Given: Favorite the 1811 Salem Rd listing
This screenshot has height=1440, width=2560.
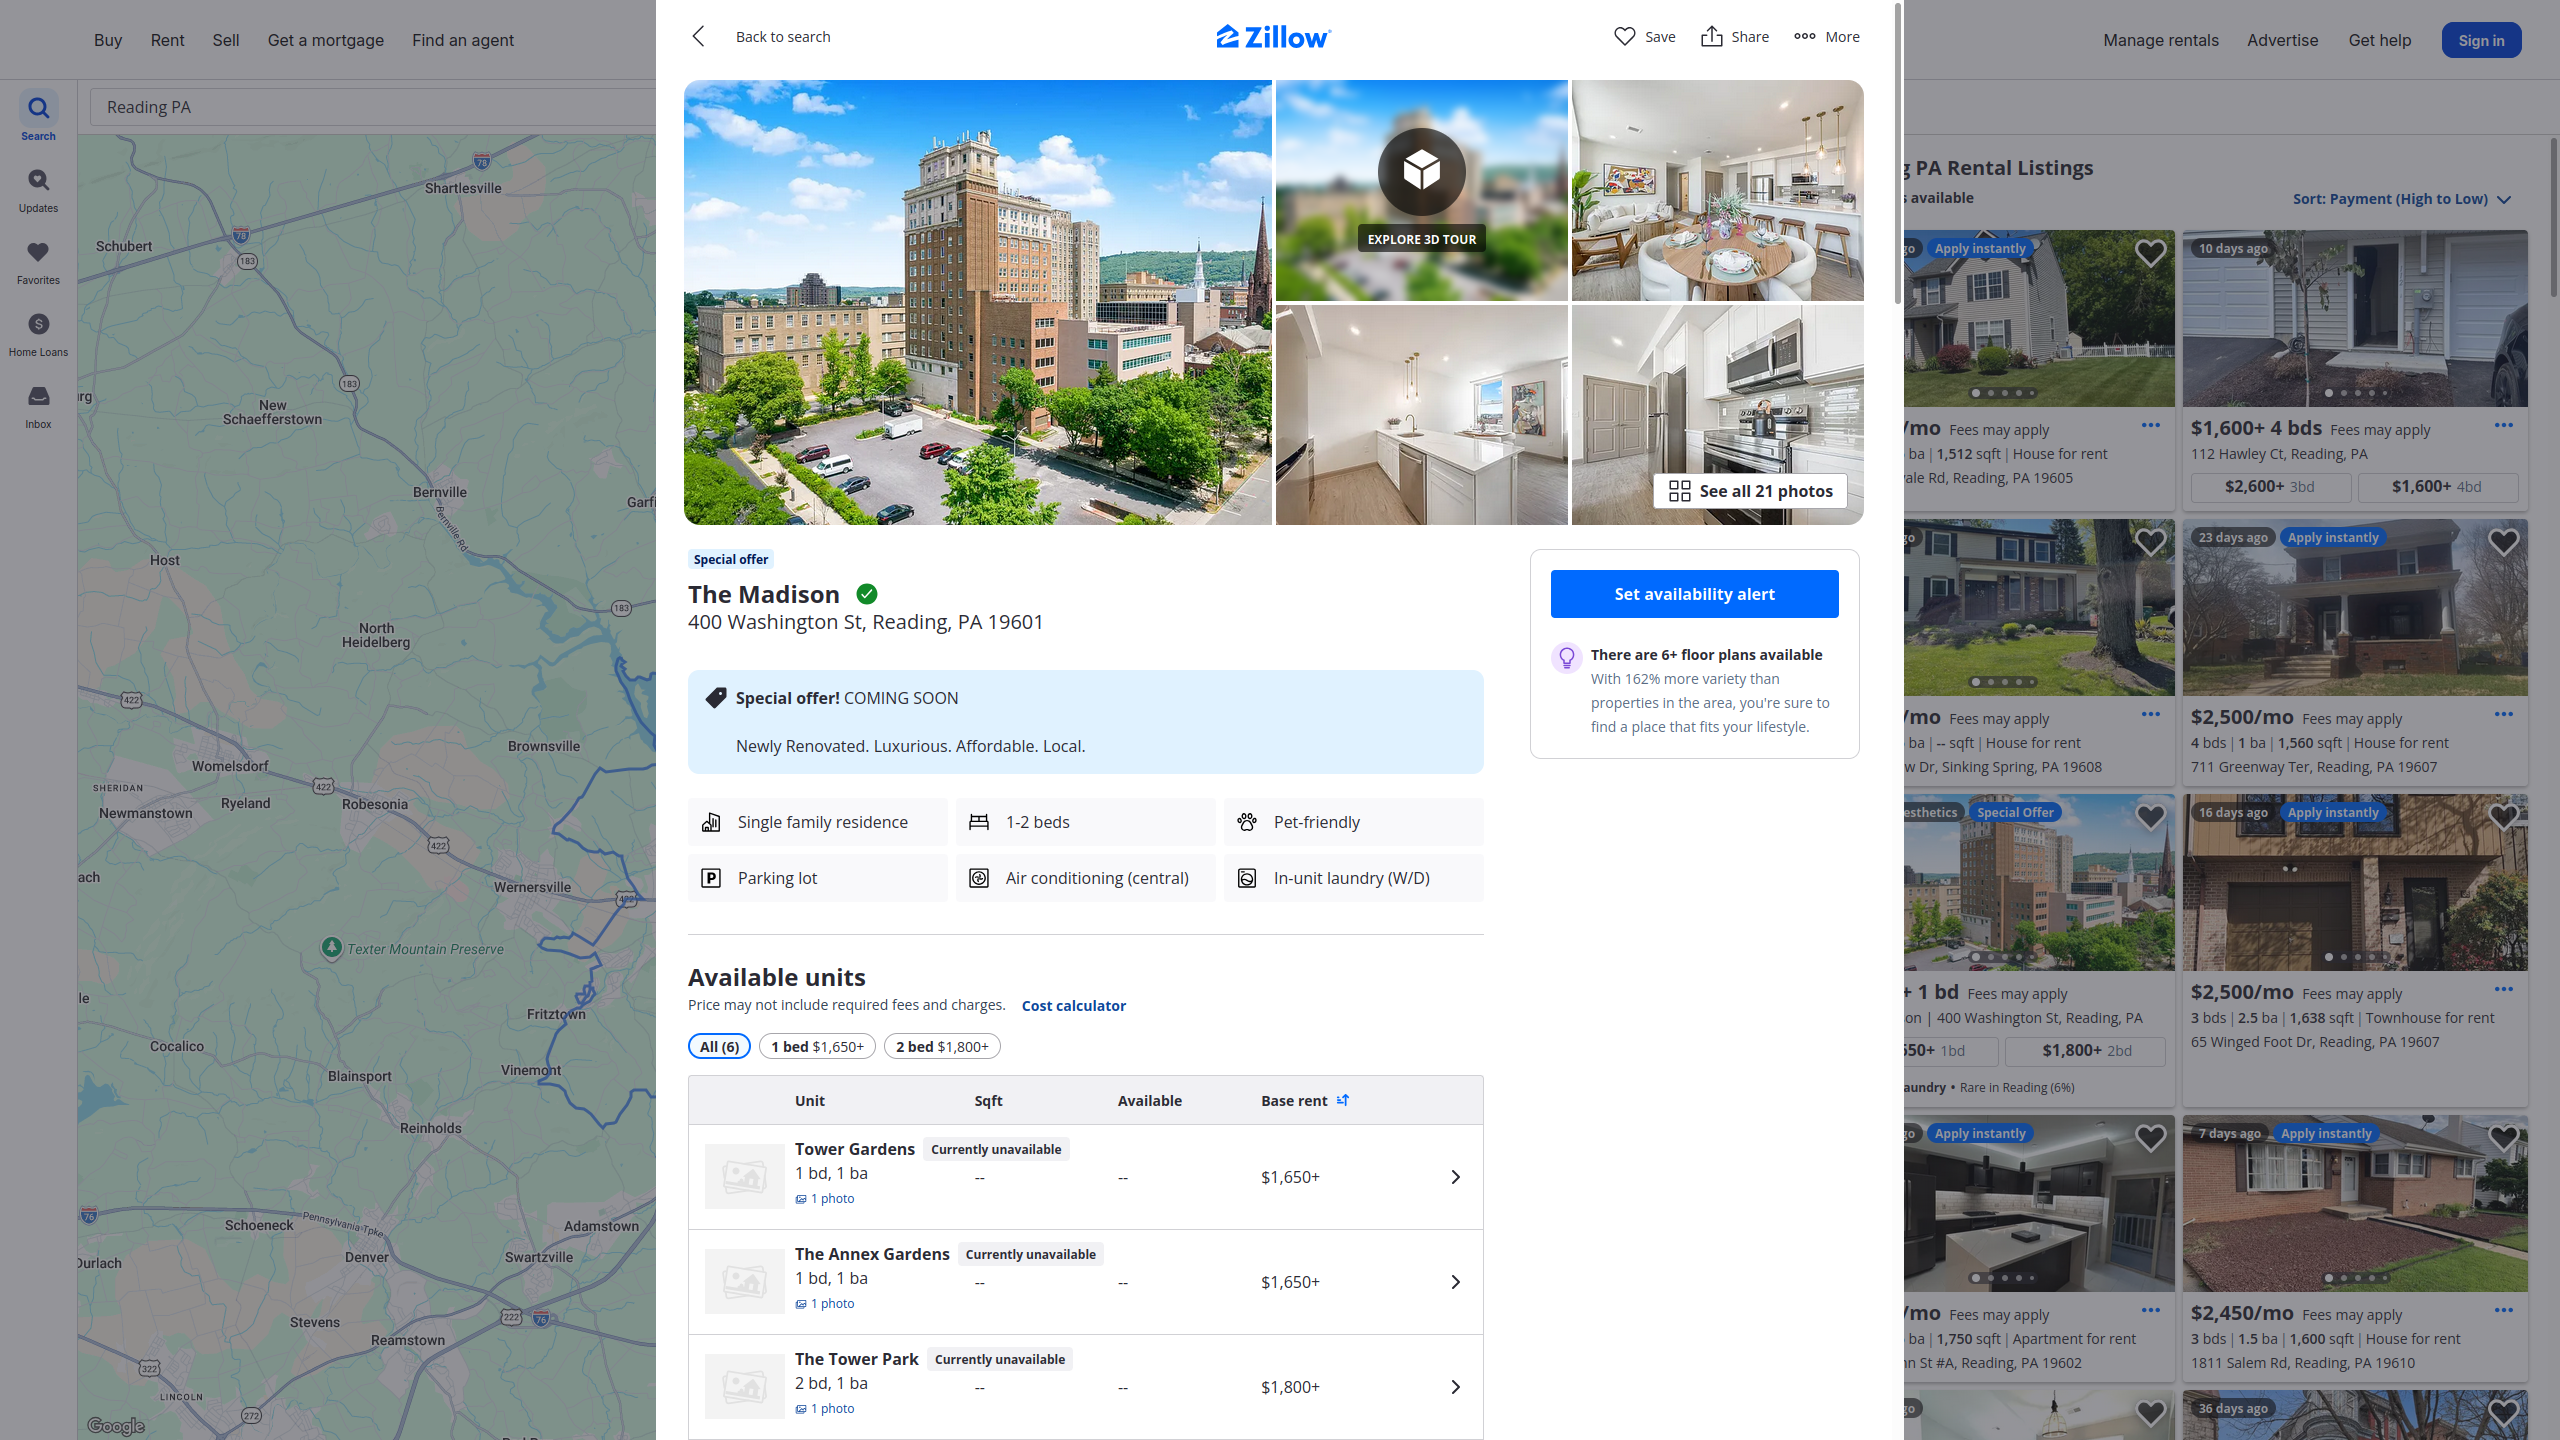Looking at the screenshot, I should click(x=2503, y=1138).
